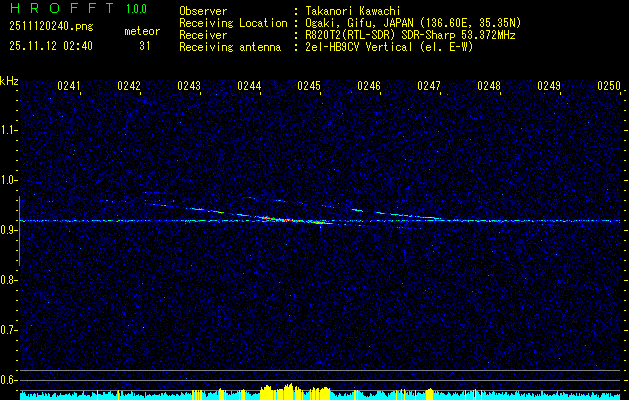
Task: Click the 0243 time marker
Action: (x=188, y=86)
